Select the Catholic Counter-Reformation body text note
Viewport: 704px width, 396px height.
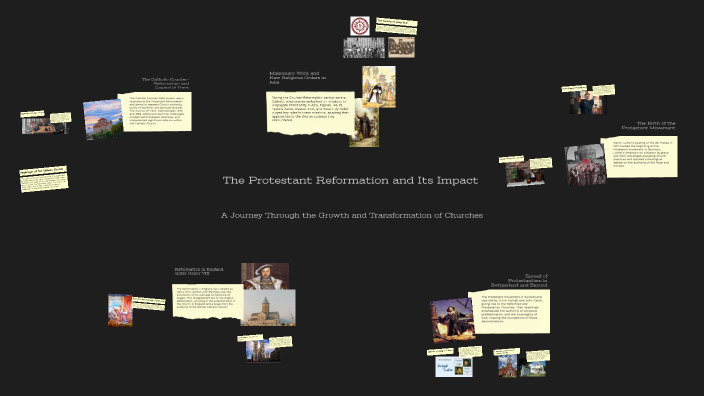pyautogui.click(x=155, y=112)
